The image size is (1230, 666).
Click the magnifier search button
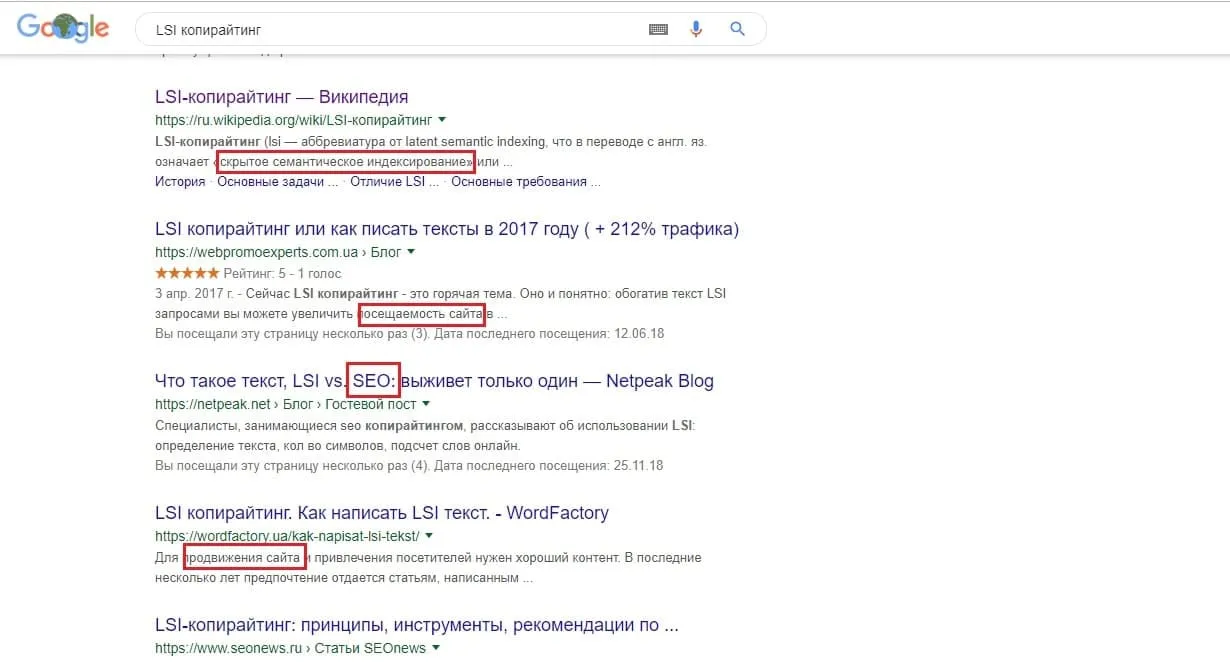738,29
